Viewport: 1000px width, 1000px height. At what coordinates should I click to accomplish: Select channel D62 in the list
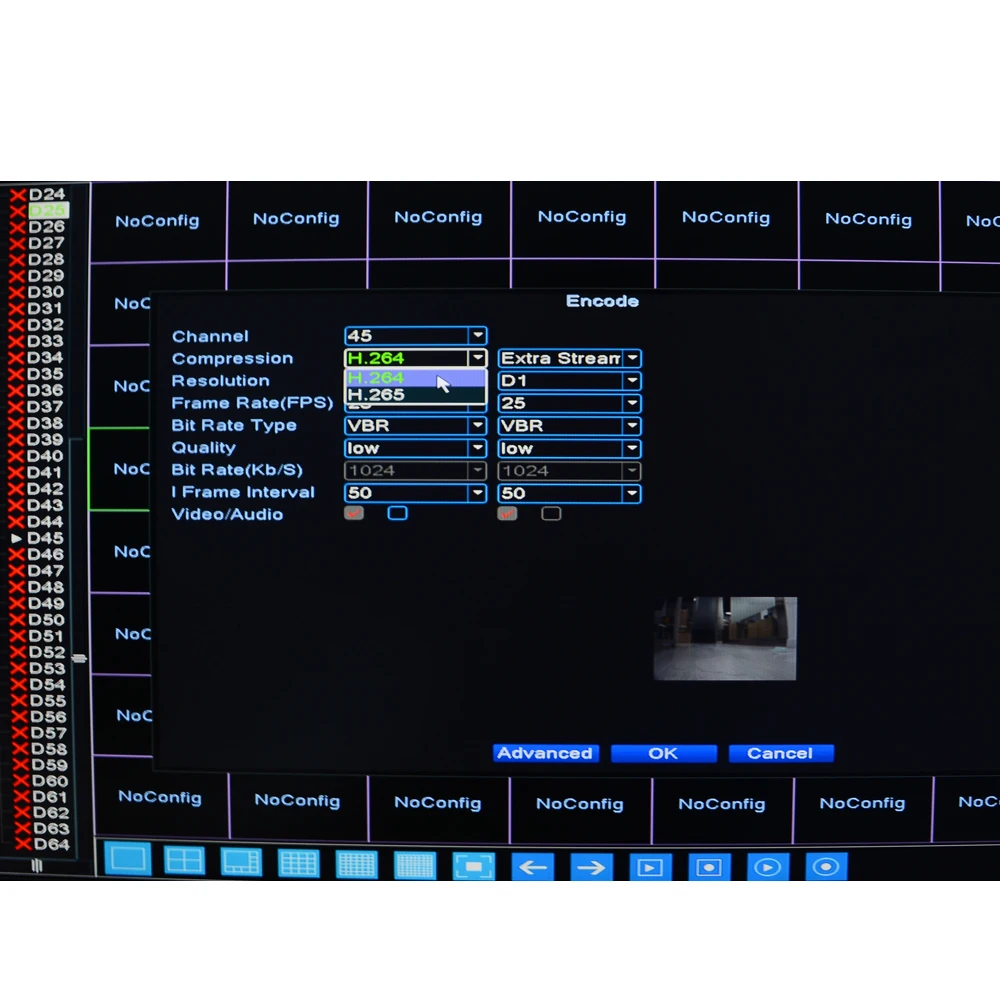click(50, 813)
